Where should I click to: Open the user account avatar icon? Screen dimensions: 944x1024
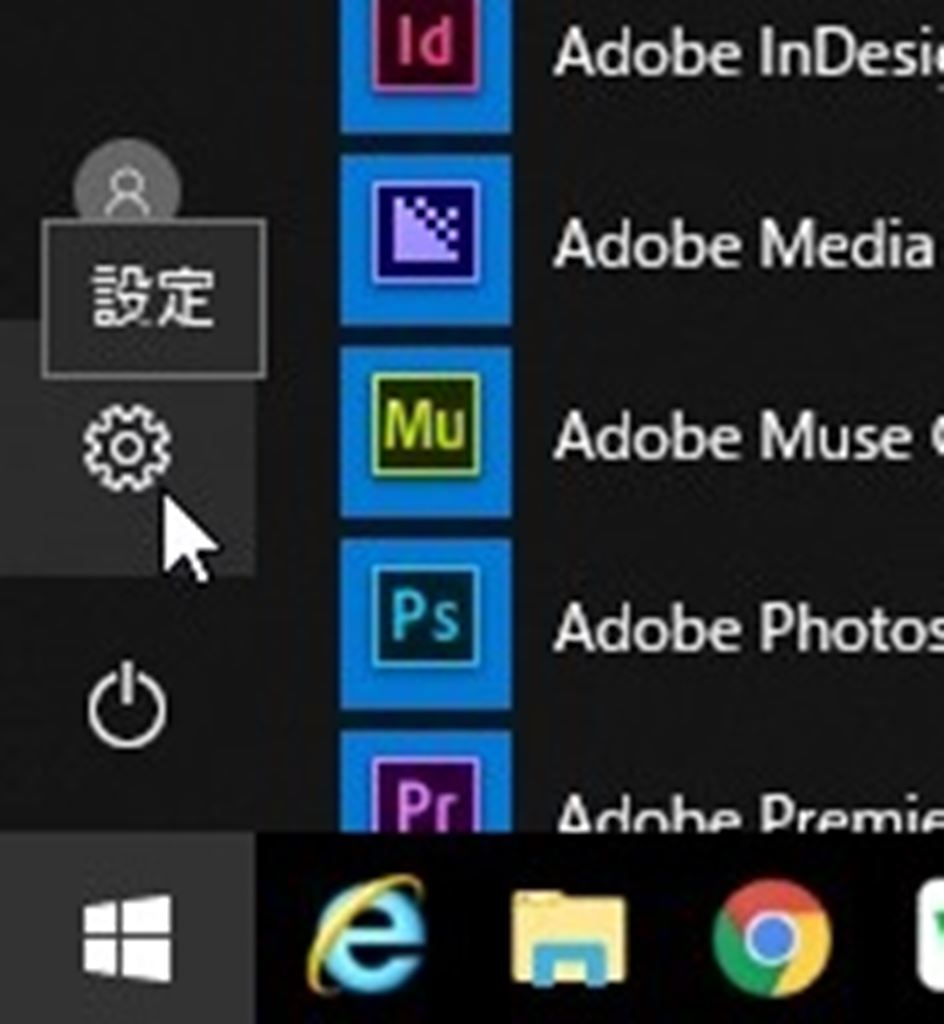pyautogui.click(x=127, y=183)
